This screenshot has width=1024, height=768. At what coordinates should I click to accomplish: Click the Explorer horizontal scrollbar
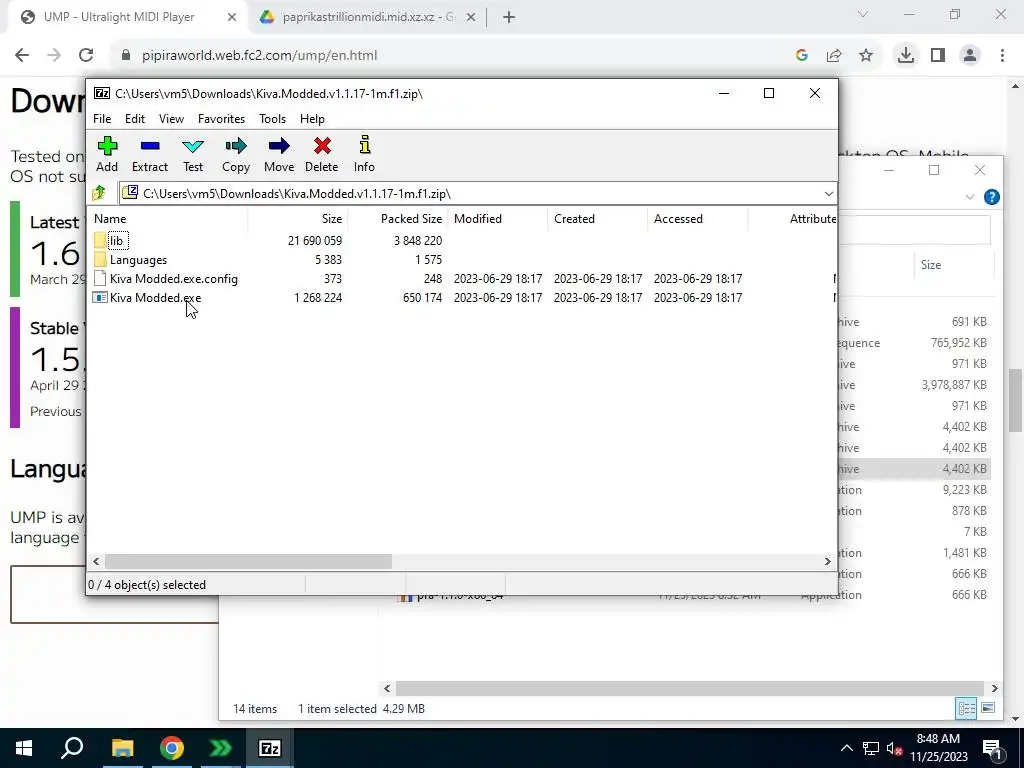(x=690, y=688)
